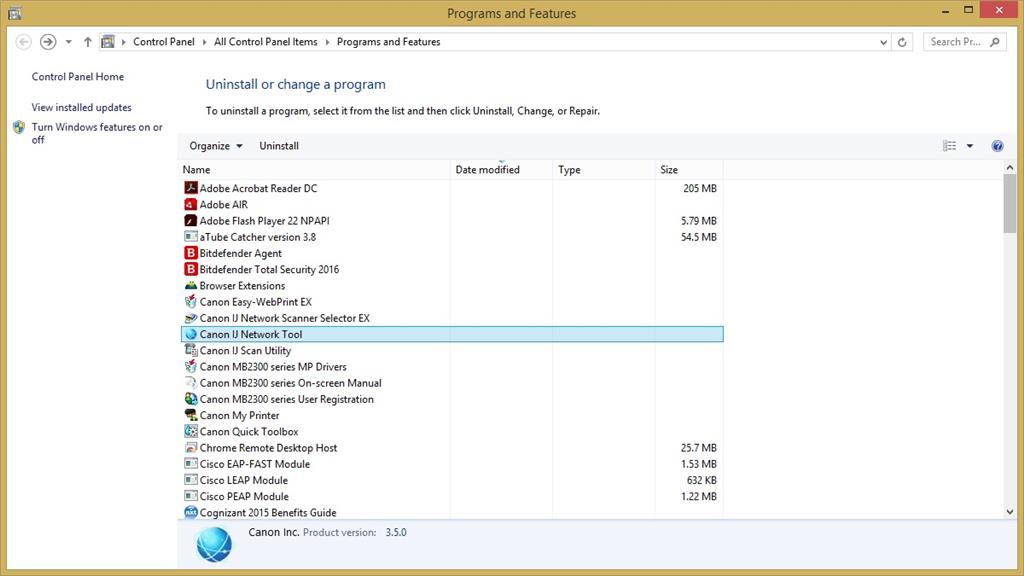The height and width of the screenshot is (576, 1024).
Task: Open the recent locations dropdown arrow
Action: (x=69, y=42)
